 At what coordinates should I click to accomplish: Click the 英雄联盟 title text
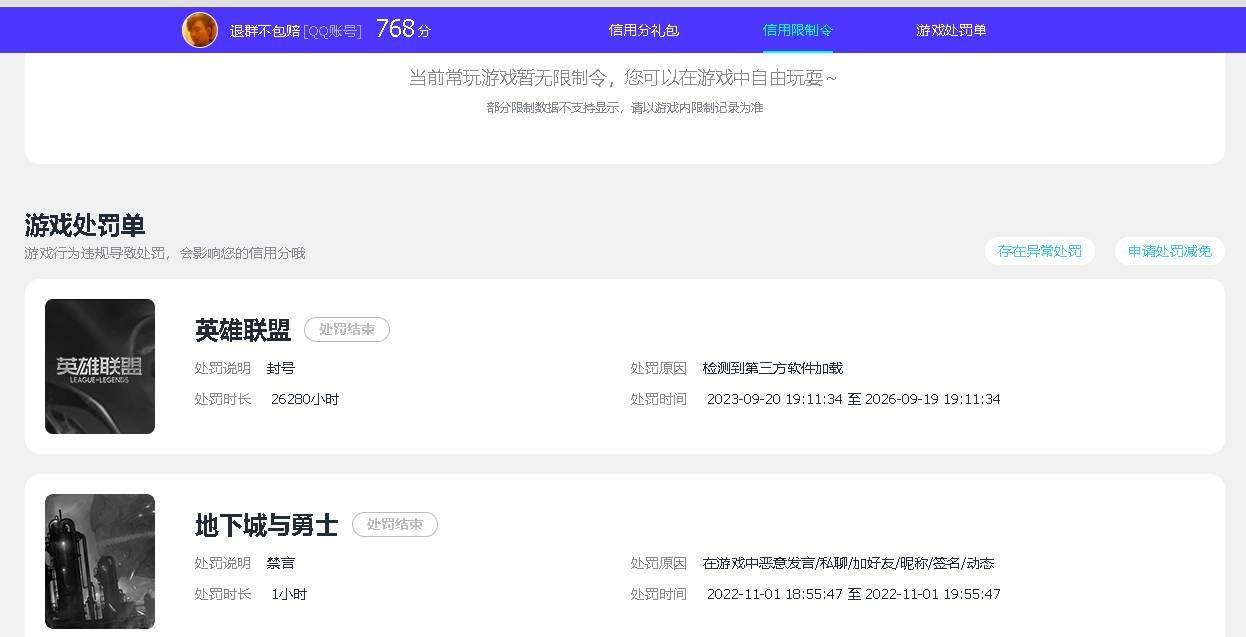tap(243, 330)
